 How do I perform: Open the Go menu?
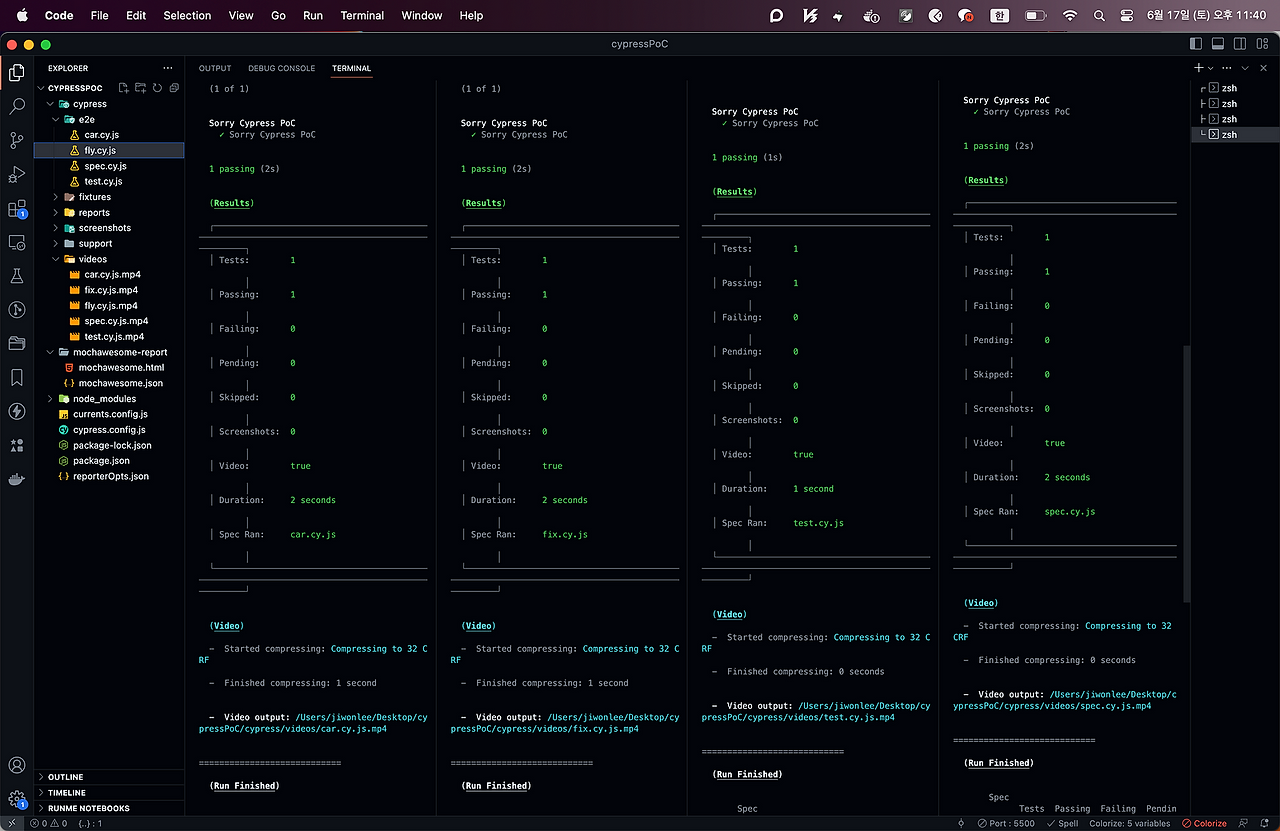pos(279,15)
